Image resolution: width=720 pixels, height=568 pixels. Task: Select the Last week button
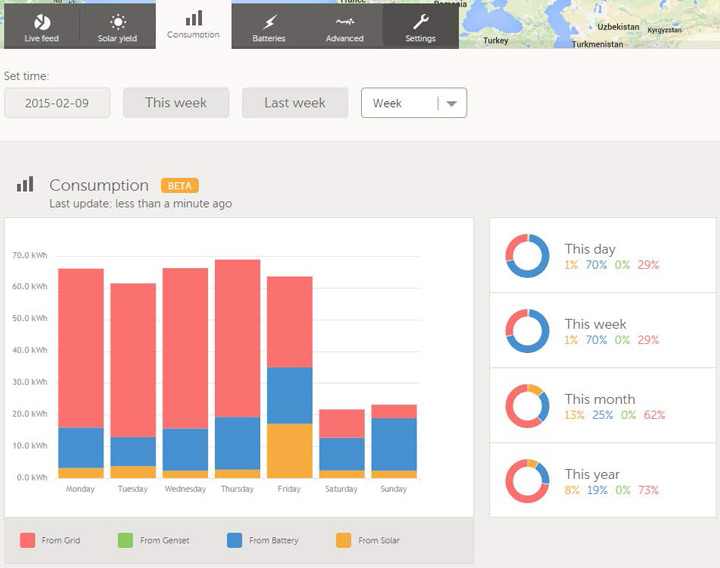[x=295, y=103]
